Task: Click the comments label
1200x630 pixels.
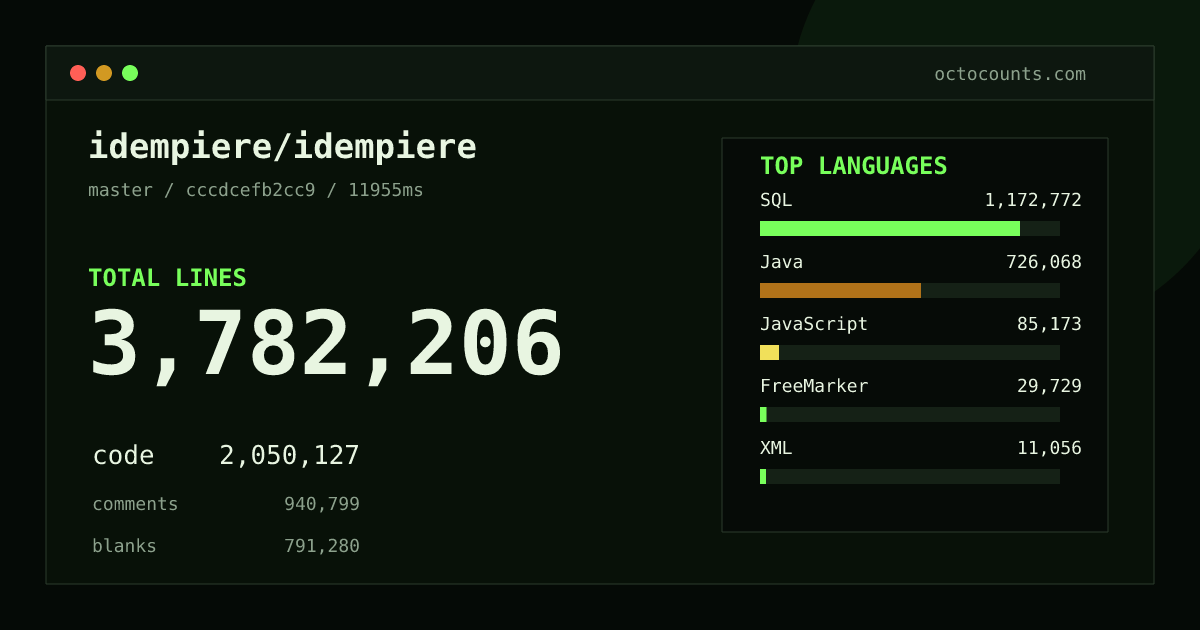Action: (x=135, y=504)
